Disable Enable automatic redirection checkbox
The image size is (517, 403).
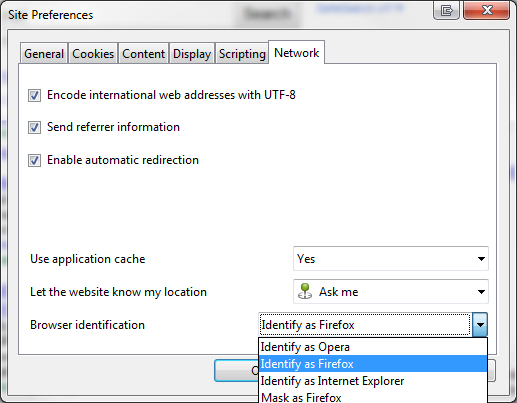pos(34,160)
